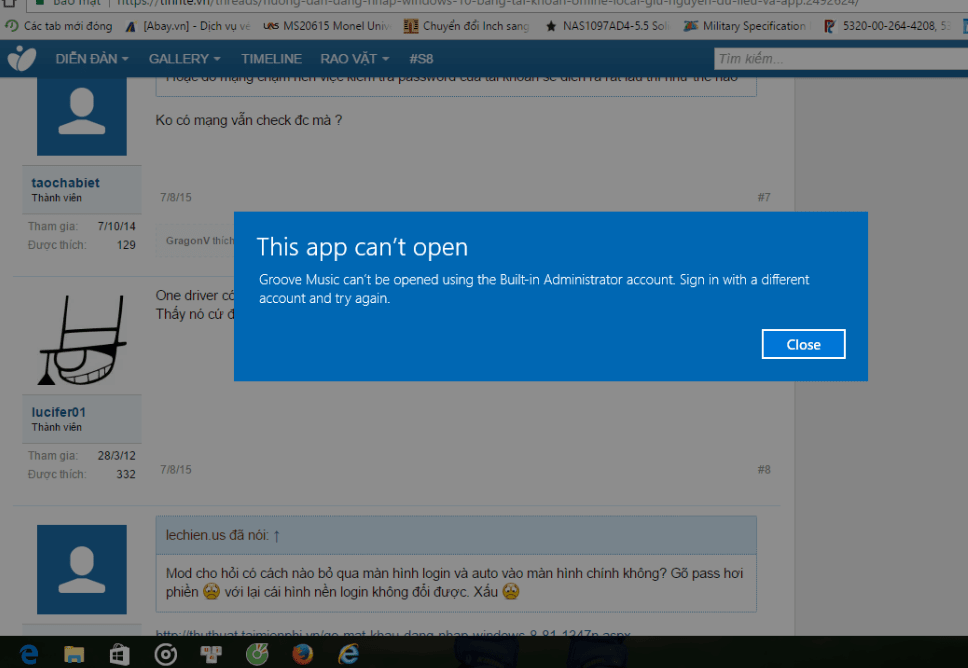
Task: Close the 'This app can't open' dialog
Action: [803, 344]
